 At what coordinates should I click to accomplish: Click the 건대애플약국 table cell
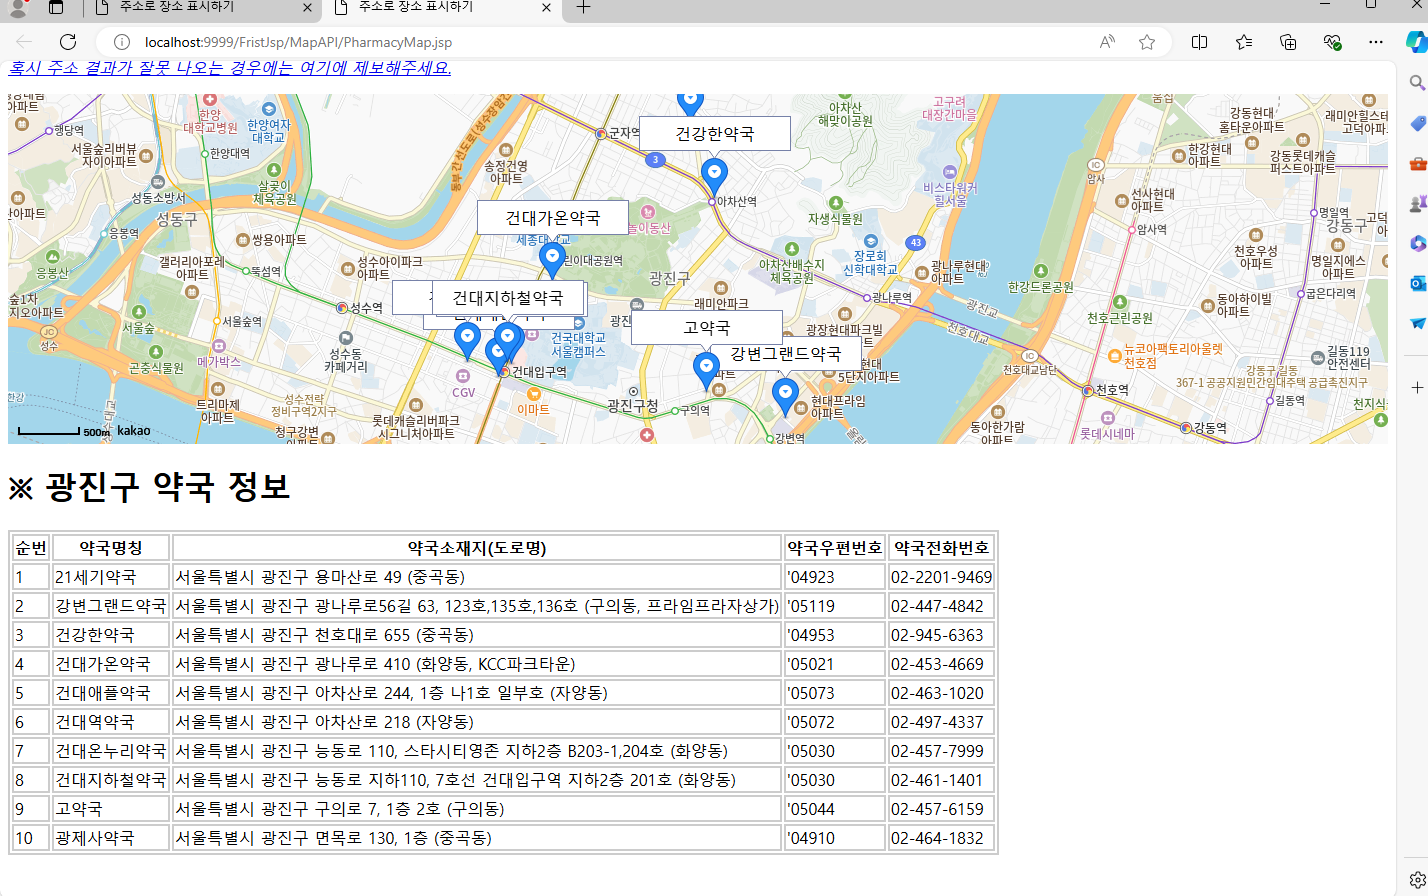pyautogui.click(x=111, y=693)
